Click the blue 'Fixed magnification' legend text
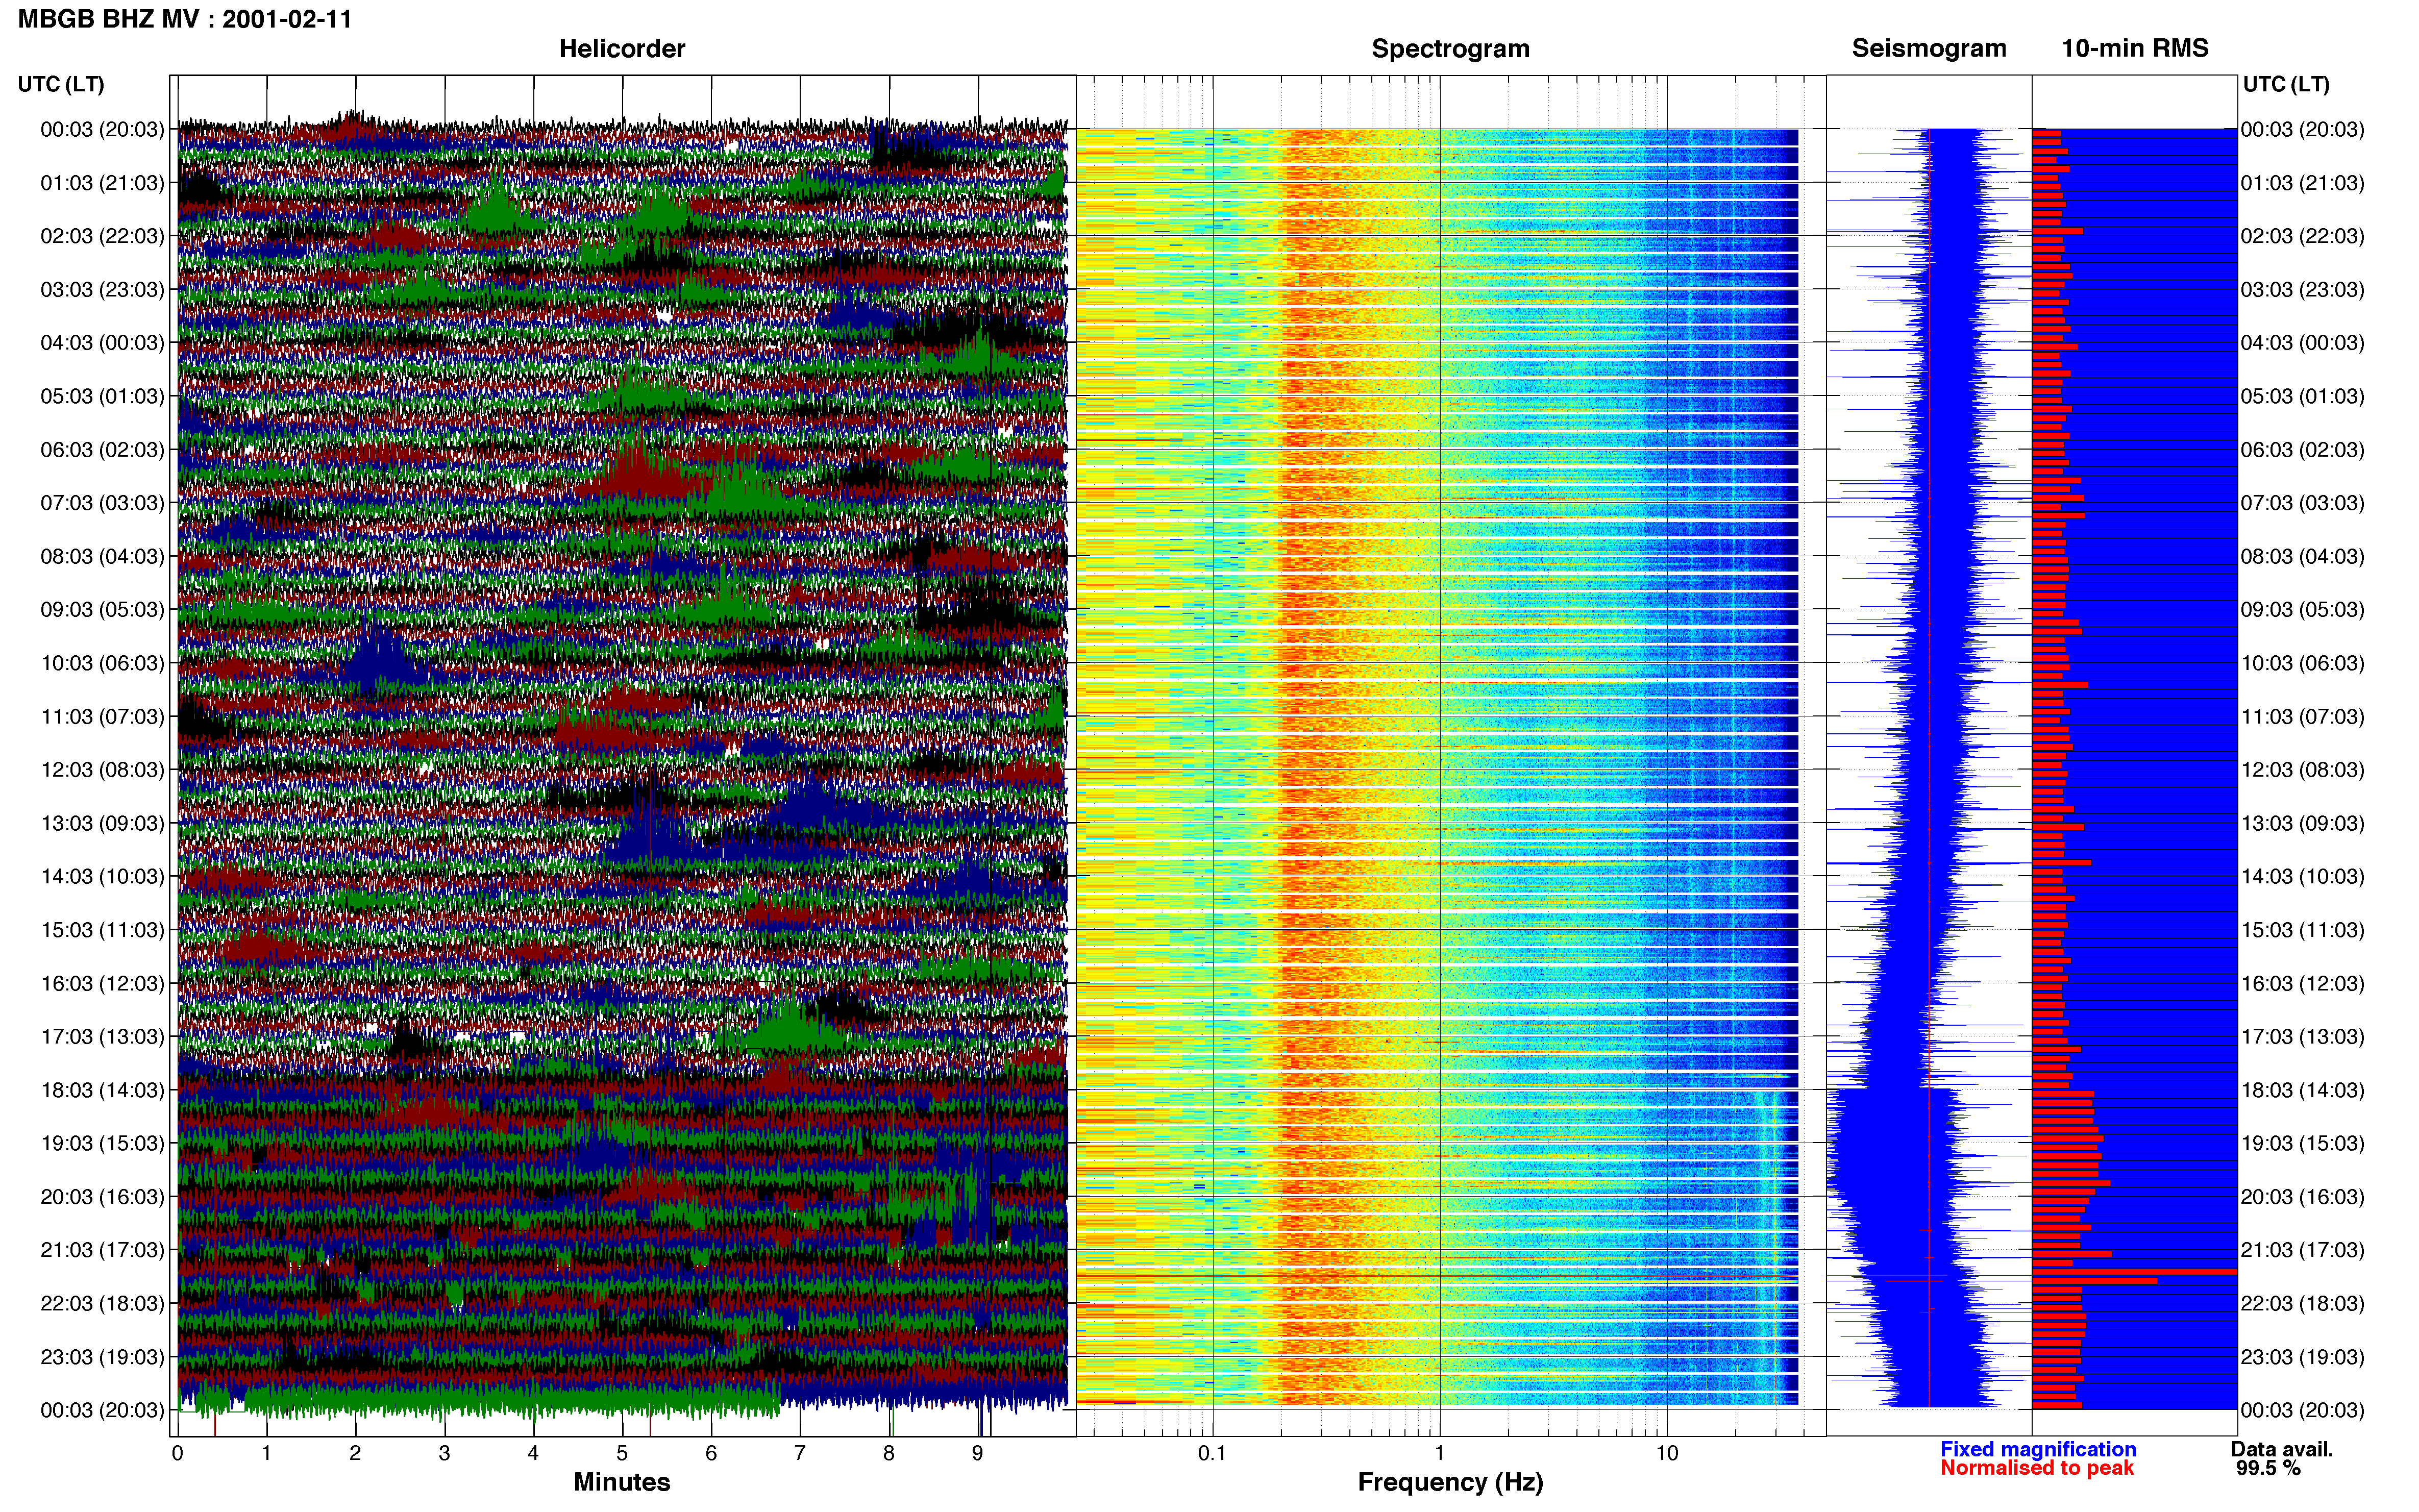The height and width of the screenshot is (1512, 2419). (x=2038, y=1449)
